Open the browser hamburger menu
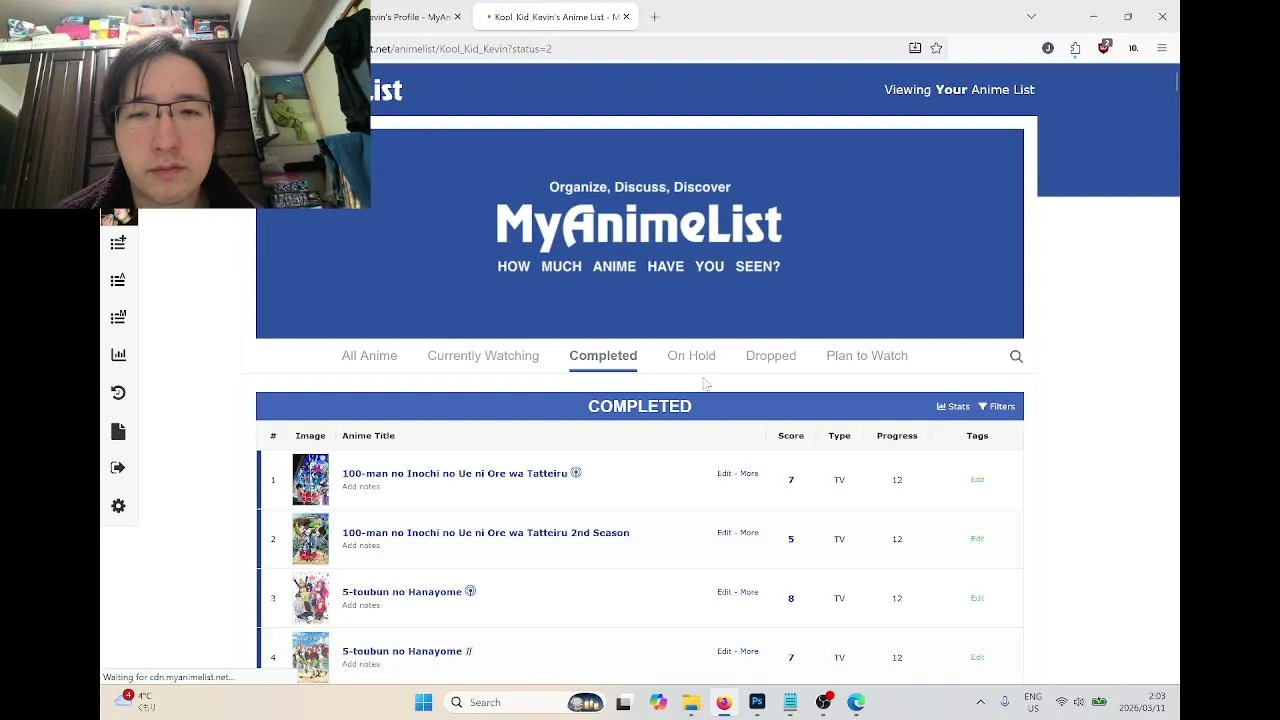Screen dimensions: 1280x720 (1162, 48)
